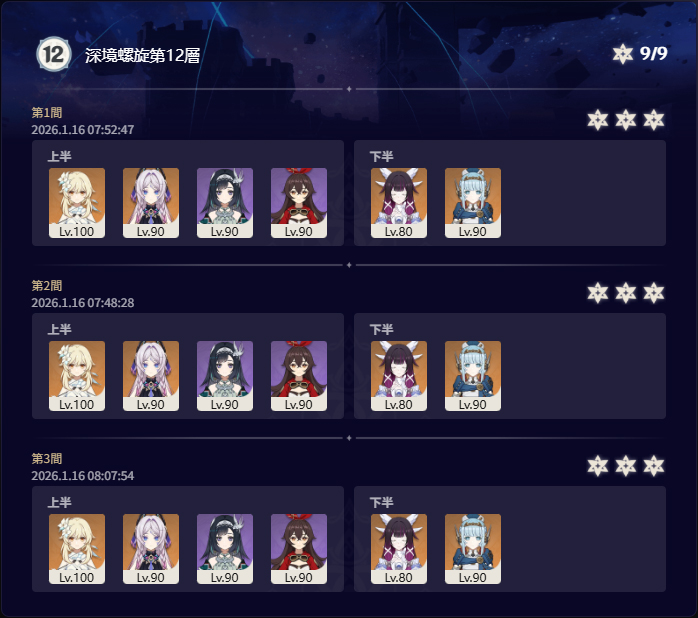Select brown-haired red-bow character in chamber 2 first half
Image resolution: width=698 pixels, height=618 pixels.
299,376
